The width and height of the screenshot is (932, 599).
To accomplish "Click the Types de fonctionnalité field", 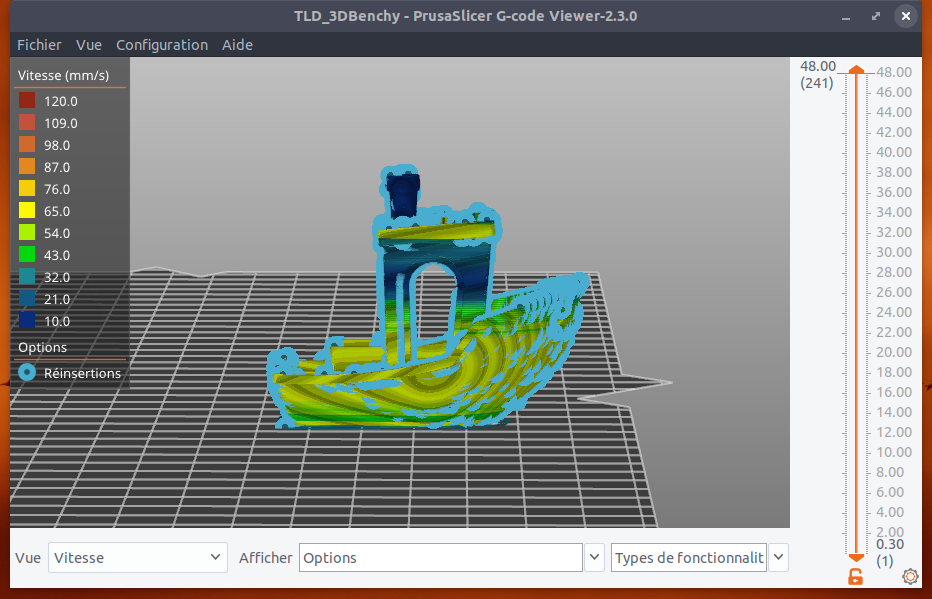I will point(689,557).
